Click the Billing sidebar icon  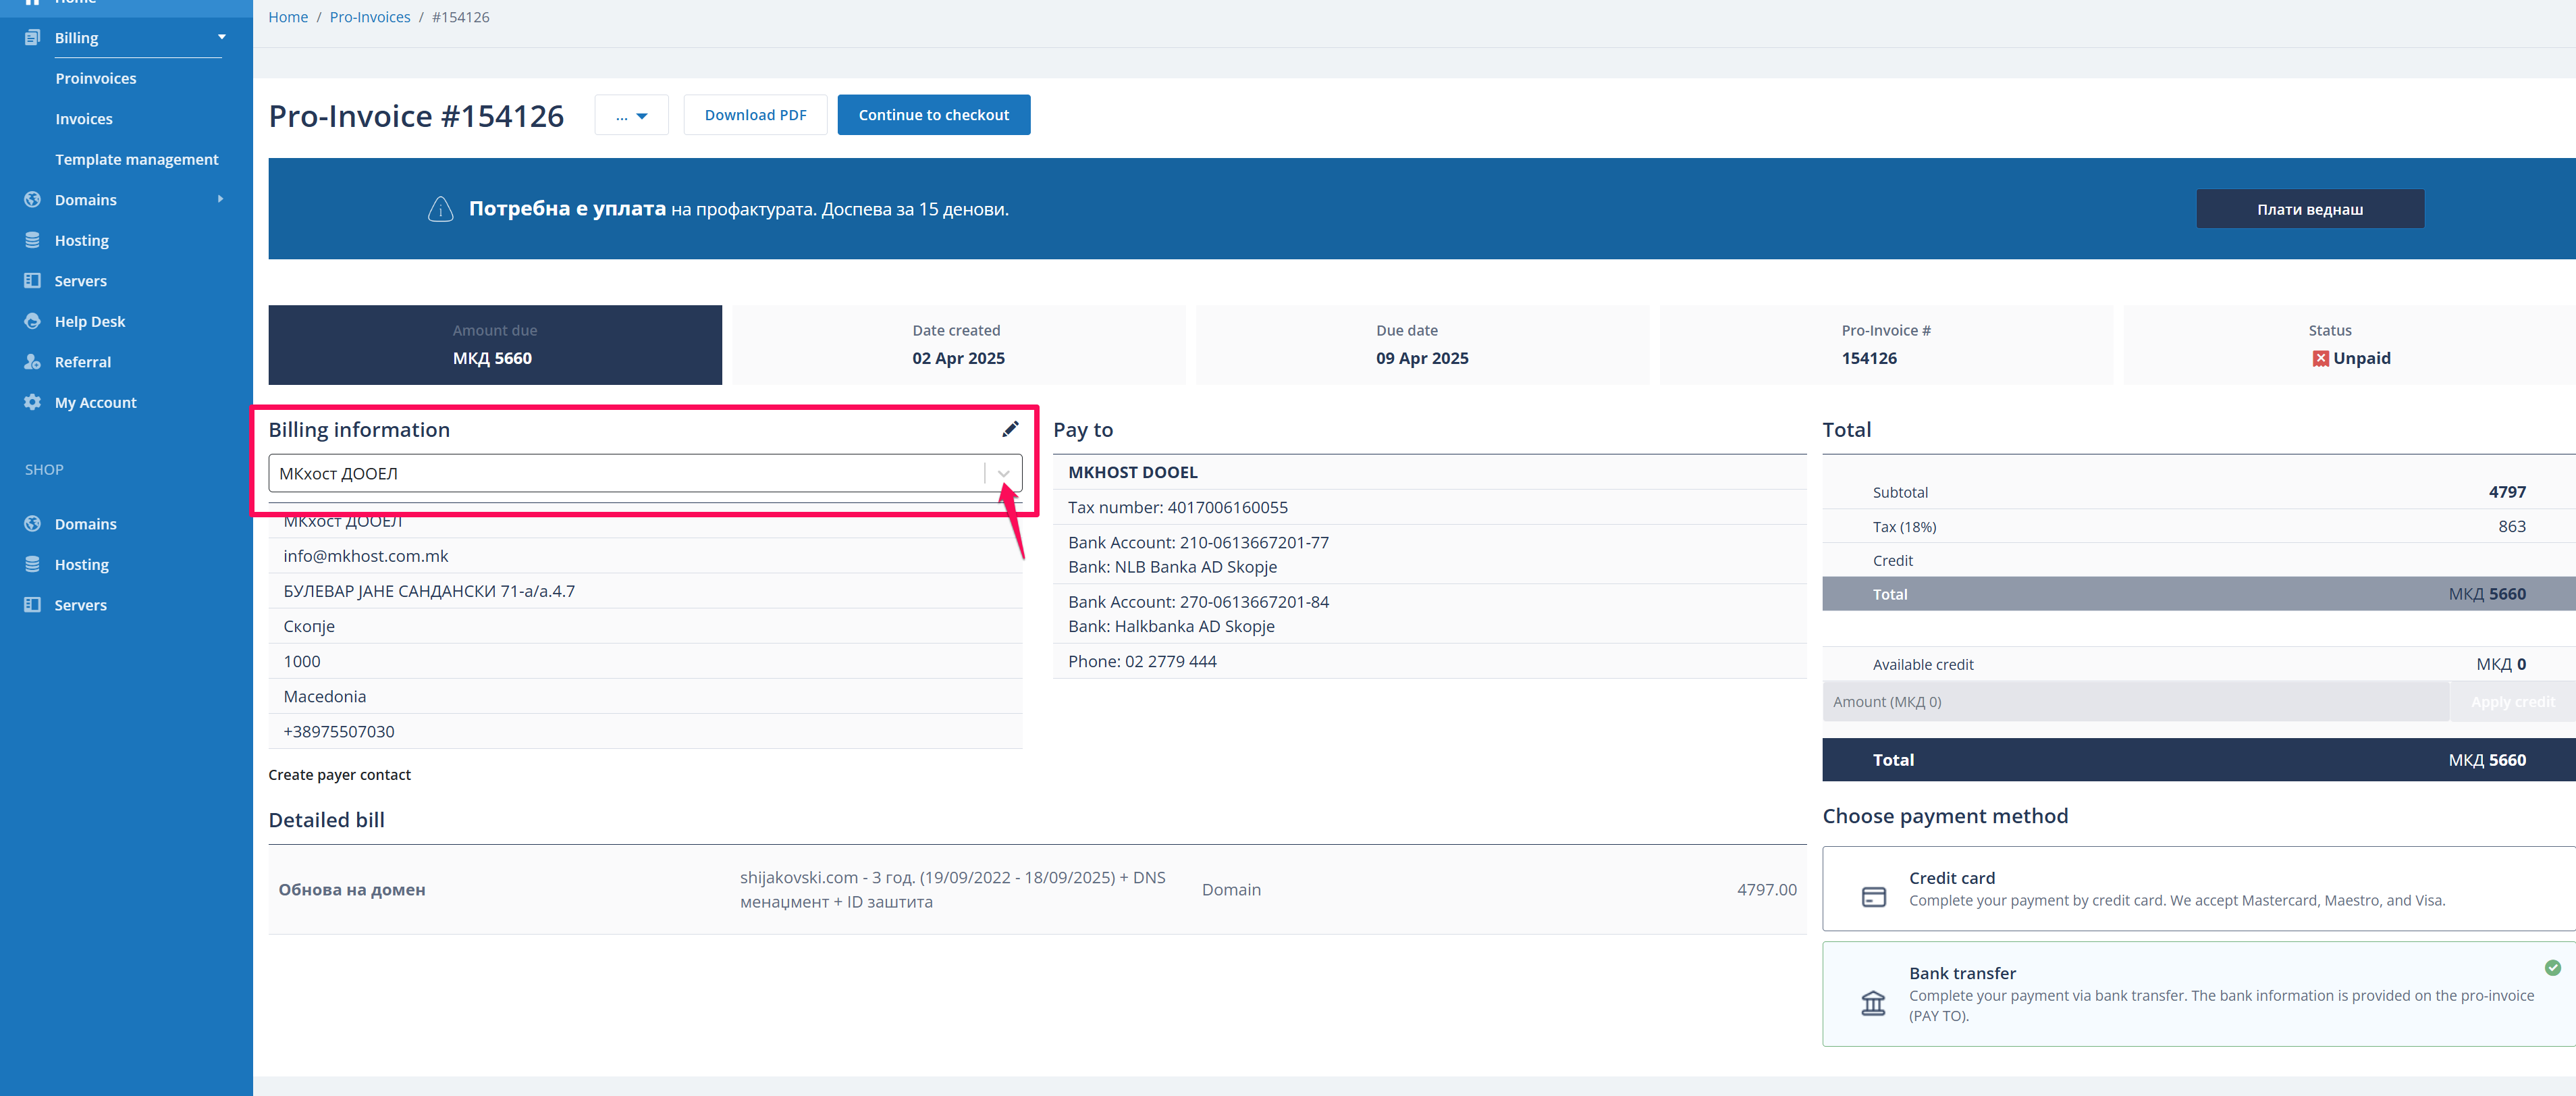pos(32,38)
